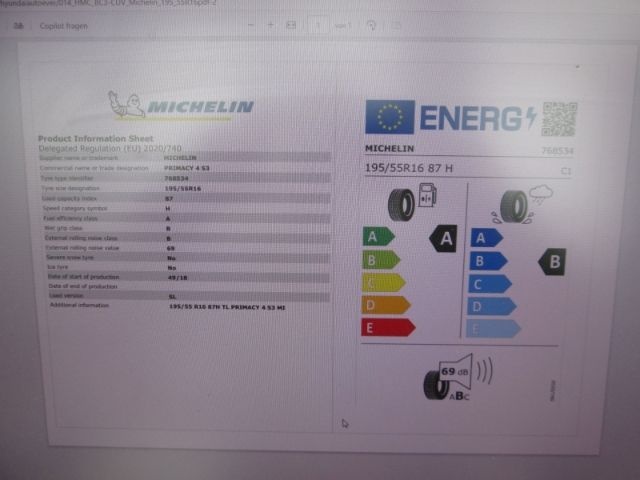Open the table of contents sidebar icon
Screen dimensions: 640x480
click(x=18, y=26)
